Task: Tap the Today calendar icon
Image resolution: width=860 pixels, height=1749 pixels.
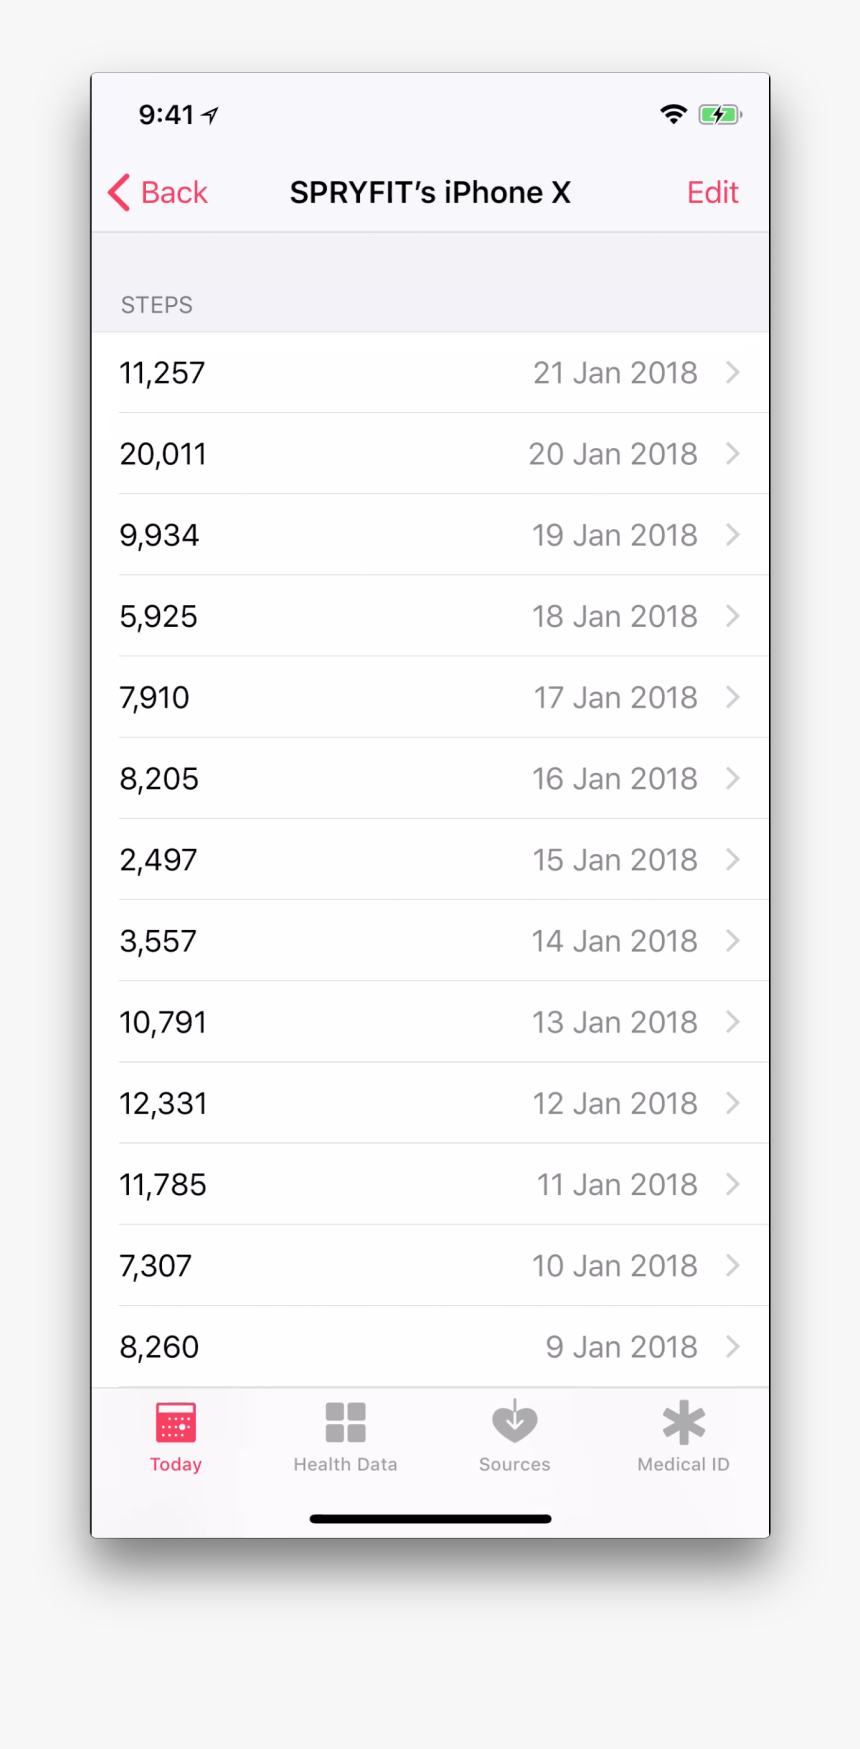Action: pyautogui.click(x=176, y=1422)
